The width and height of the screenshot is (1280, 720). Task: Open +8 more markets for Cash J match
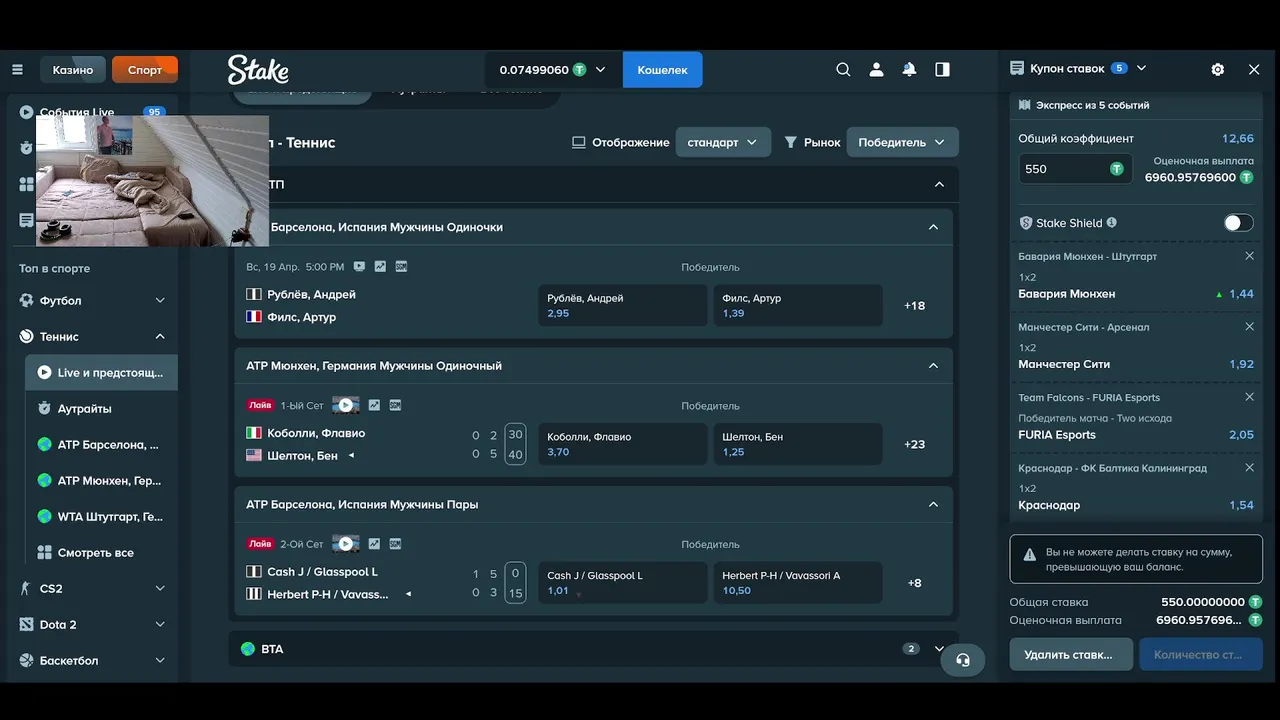pos(914,583)
